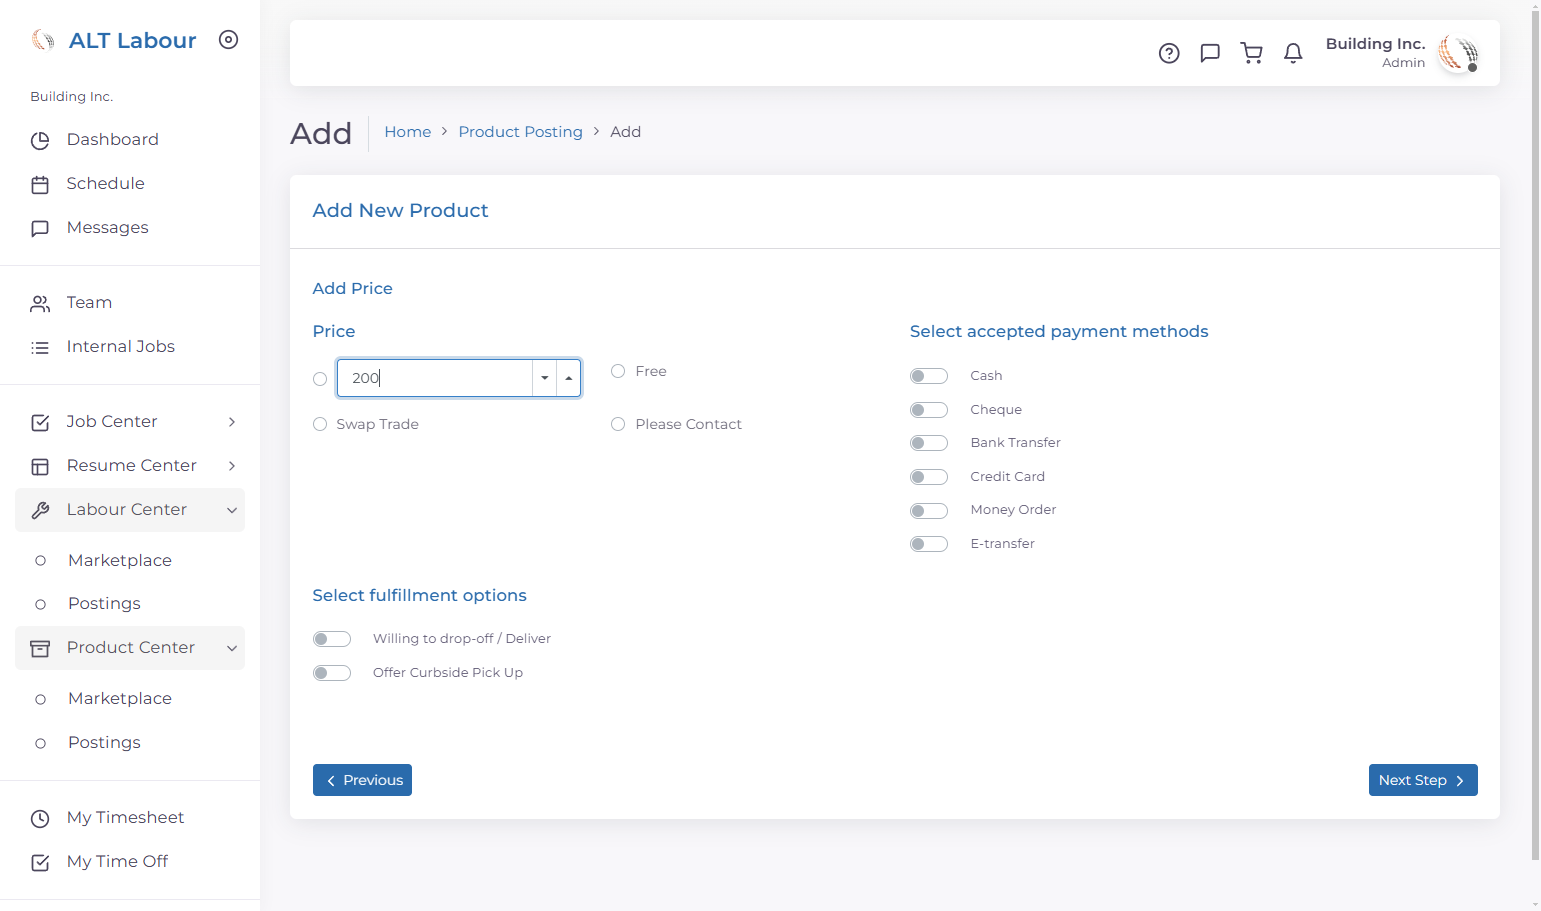This screenshot has width=1541, height=911.
Task: Click the Schedule calendar icon
Action: [x=40, y=185]
